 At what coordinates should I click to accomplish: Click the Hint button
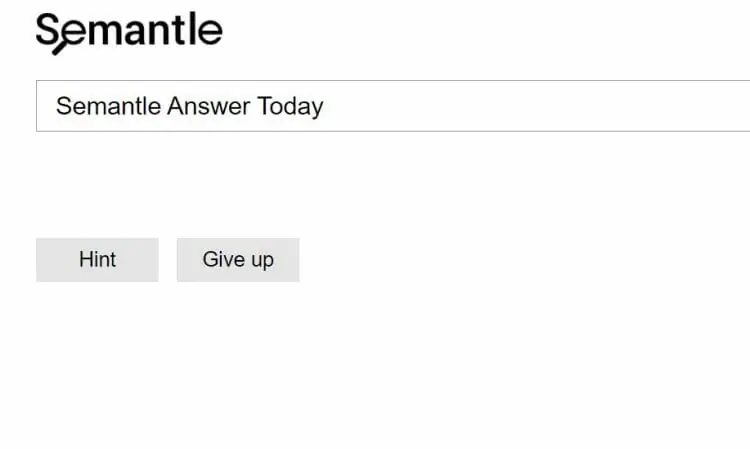click(97, 260)
